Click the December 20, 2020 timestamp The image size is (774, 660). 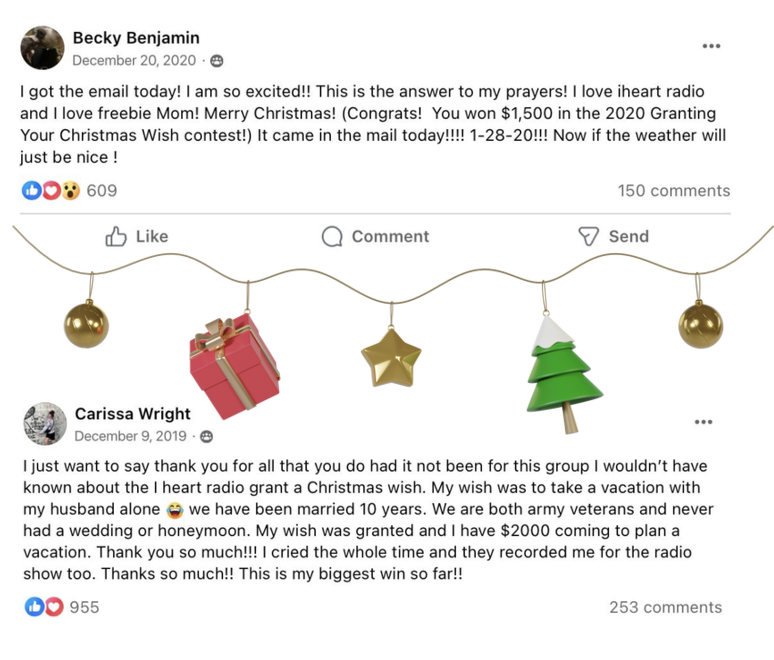(134, 60)
